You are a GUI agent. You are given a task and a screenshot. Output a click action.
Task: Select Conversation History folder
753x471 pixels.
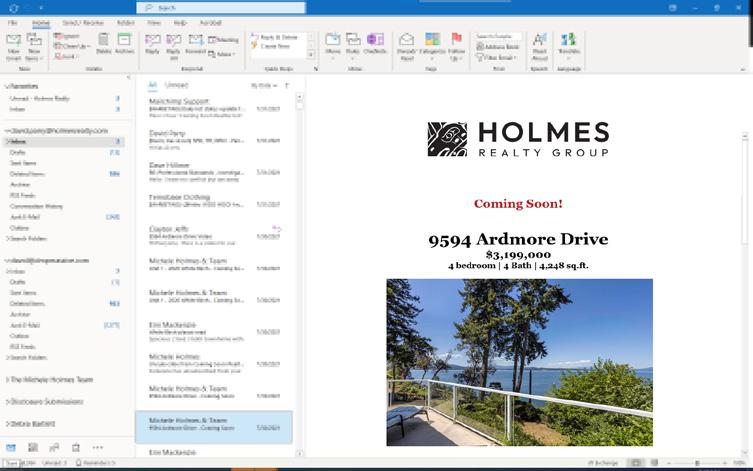[x=36, y=206]
